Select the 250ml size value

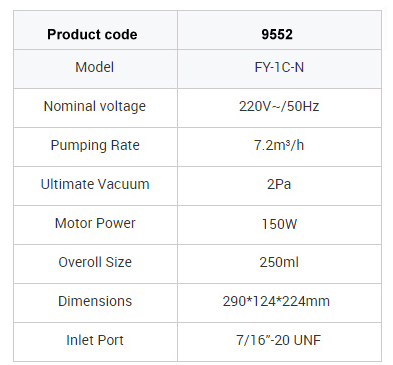(279, 262)
